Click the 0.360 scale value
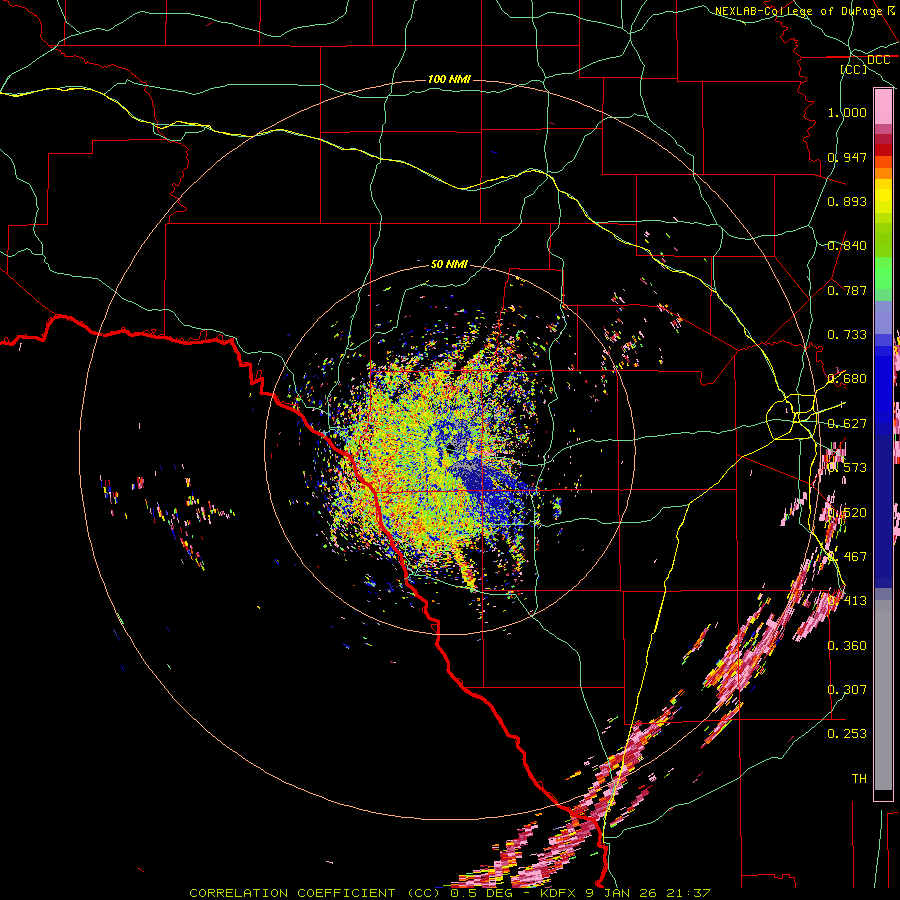 [x=847, y=646]
